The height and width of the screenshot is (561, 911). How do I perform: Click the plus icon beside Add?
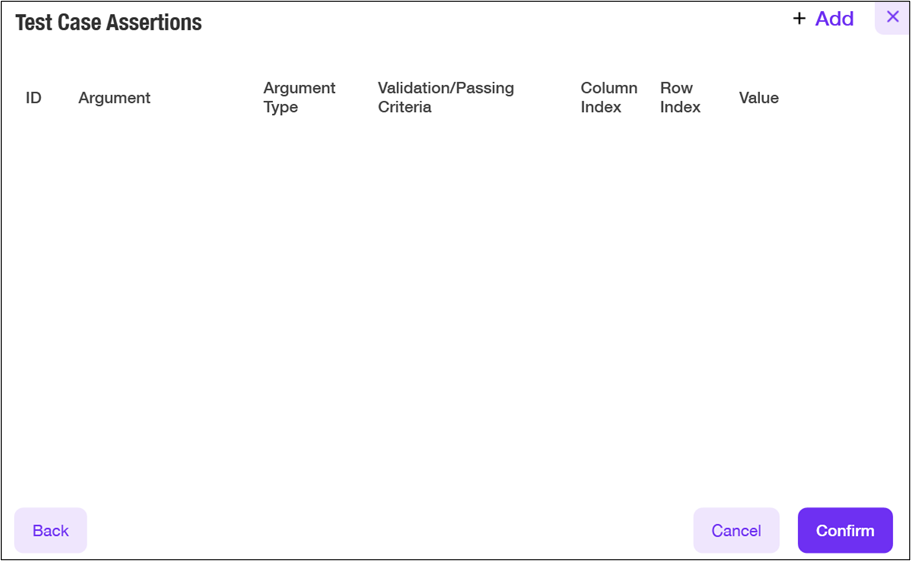point(799,19)
